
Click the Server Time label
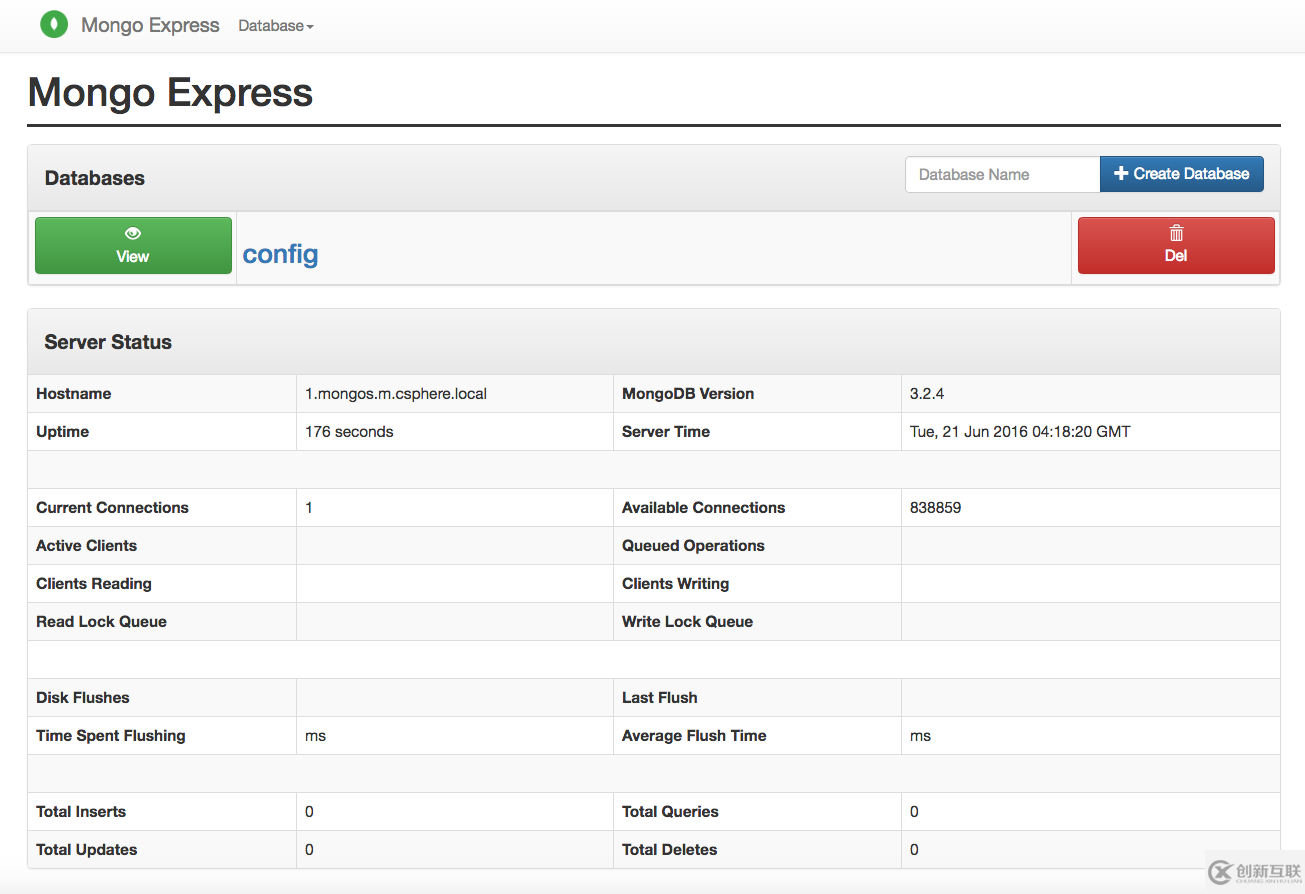(x=666, y=432)
